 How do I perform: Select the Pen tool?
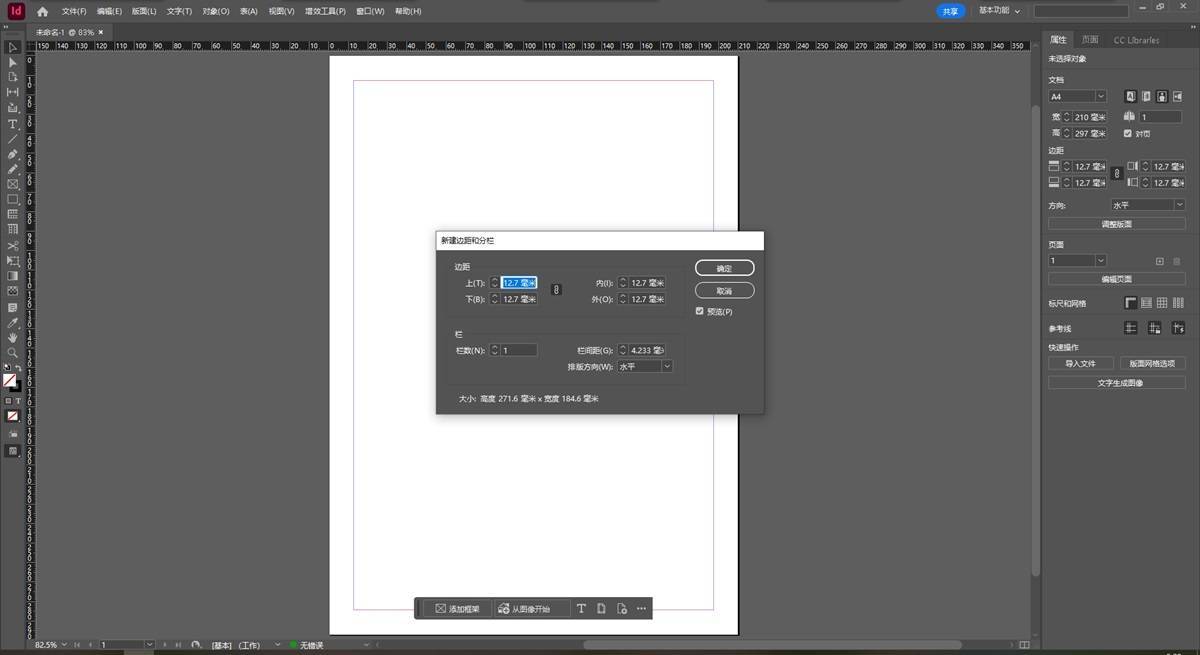pos(13,155)
